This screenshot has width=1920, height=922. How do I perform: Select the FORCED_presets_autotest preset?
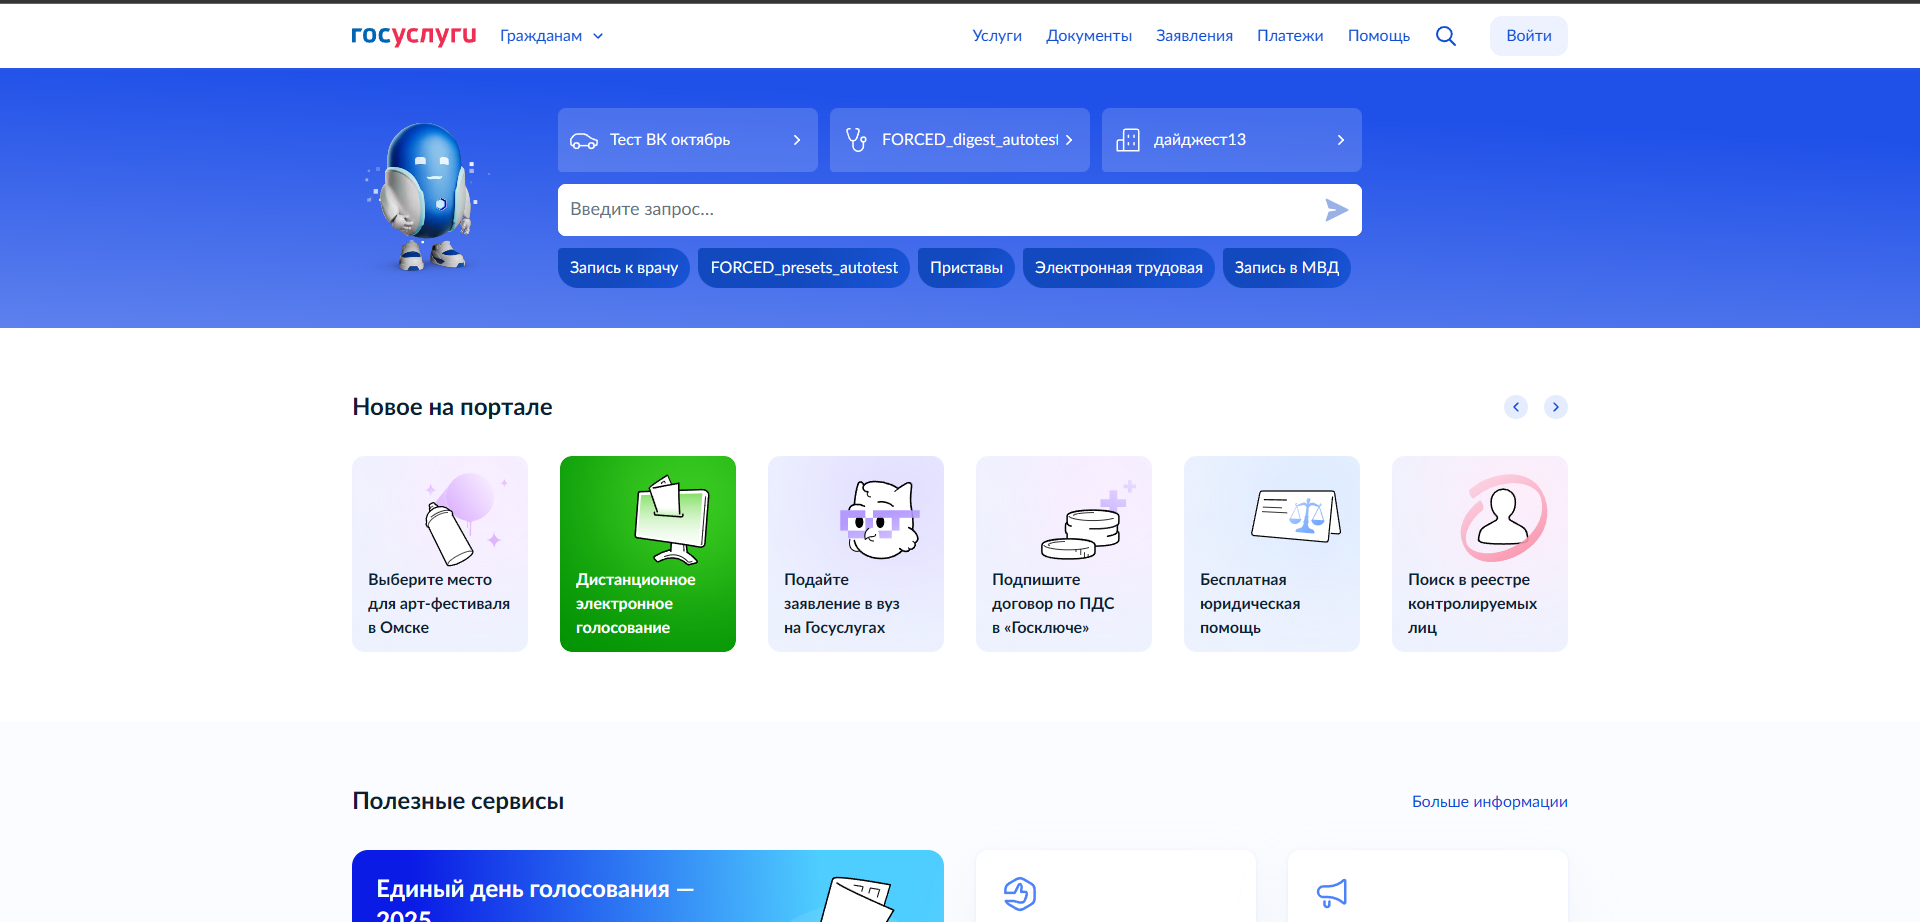tap(804, 268)
